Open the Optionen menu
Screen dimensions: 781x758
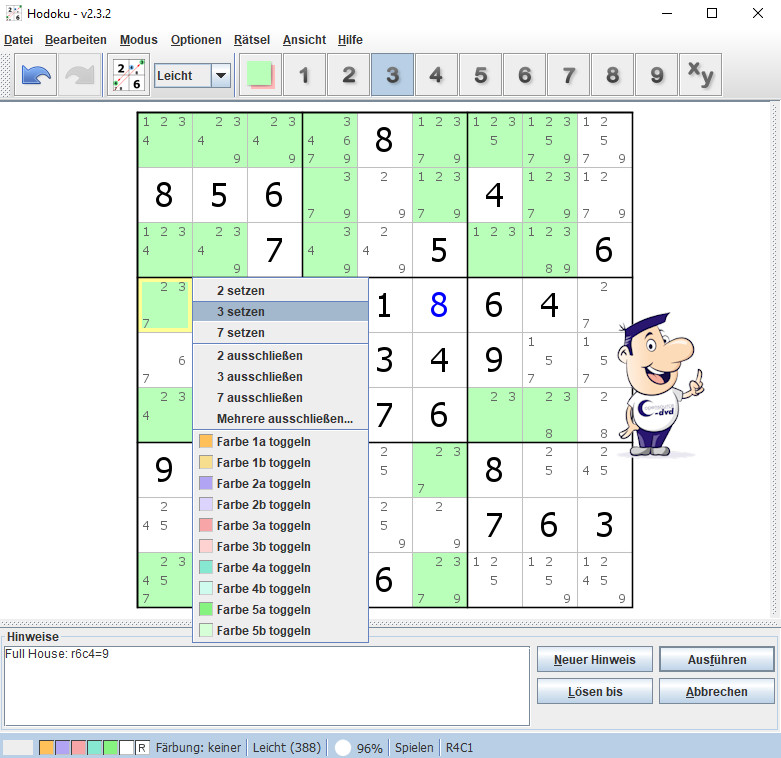(x=196, y=40)
